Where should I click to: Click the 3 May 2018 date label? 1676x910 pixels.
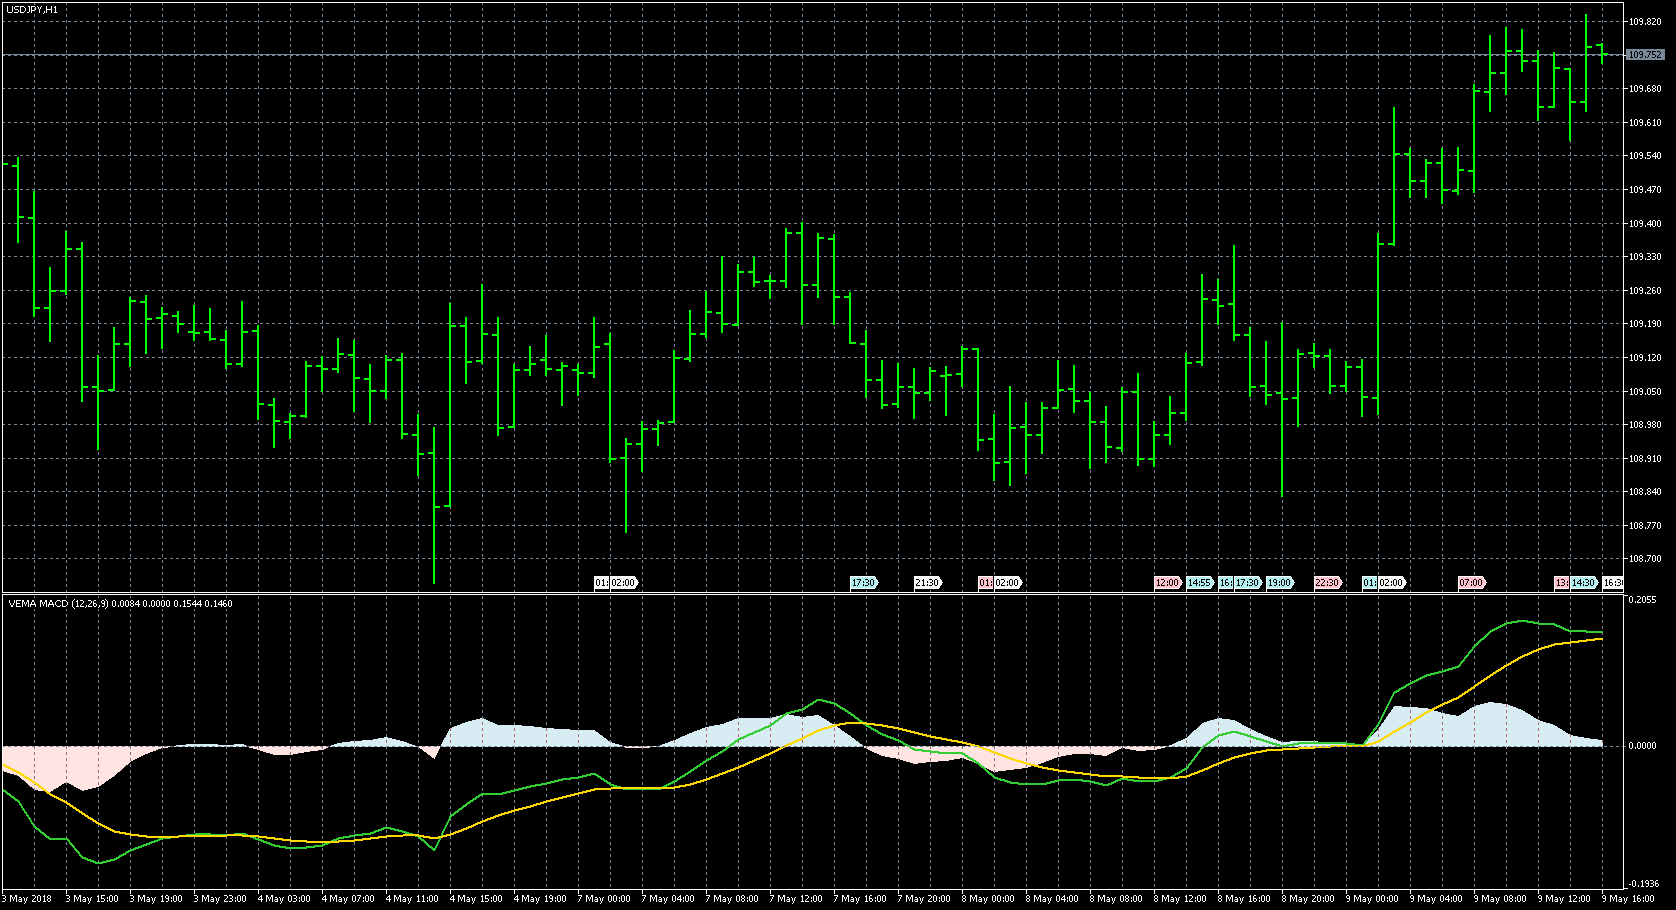(x=27, y=899)
